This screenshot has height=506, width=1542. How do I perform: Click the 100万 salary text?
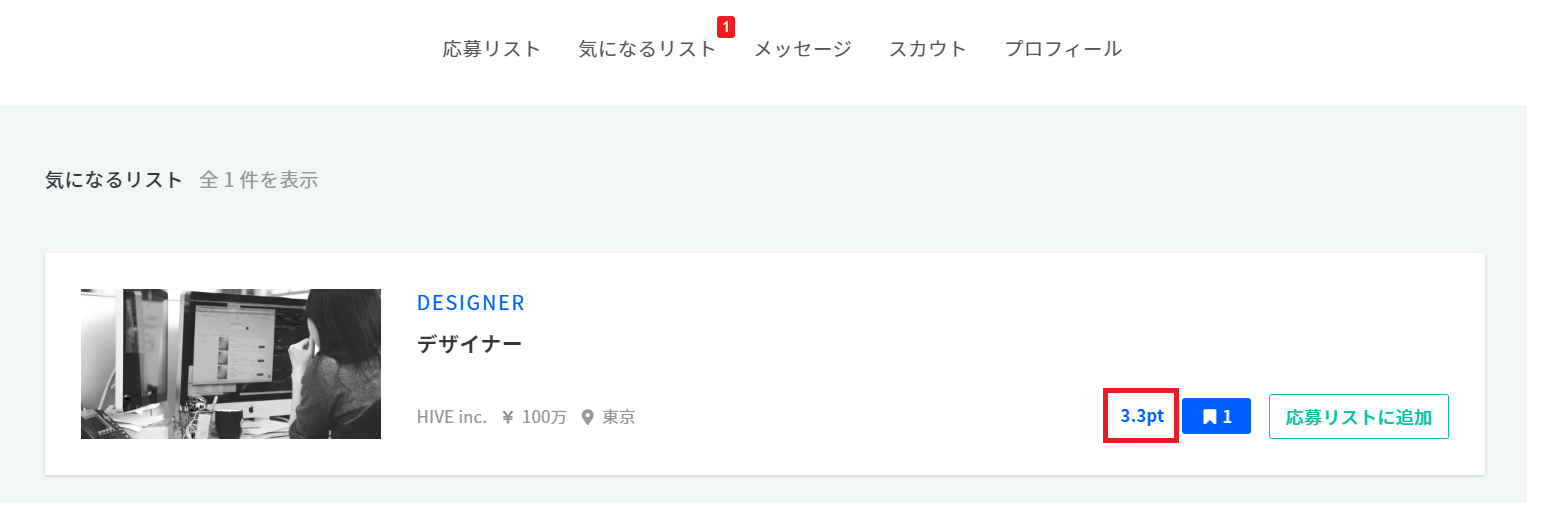click(x=544, y=417)
